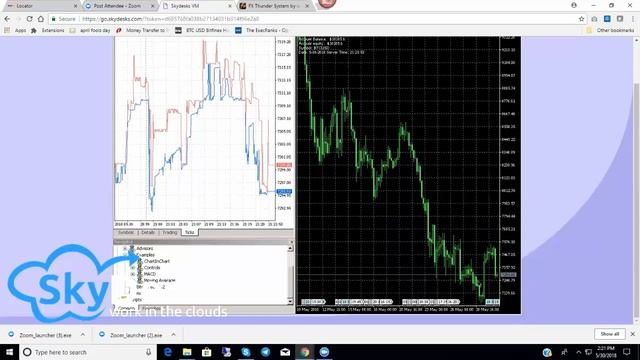The image size is (640, 360).
Task: Click the blue and red tick chart
Action: coord(195,129)
